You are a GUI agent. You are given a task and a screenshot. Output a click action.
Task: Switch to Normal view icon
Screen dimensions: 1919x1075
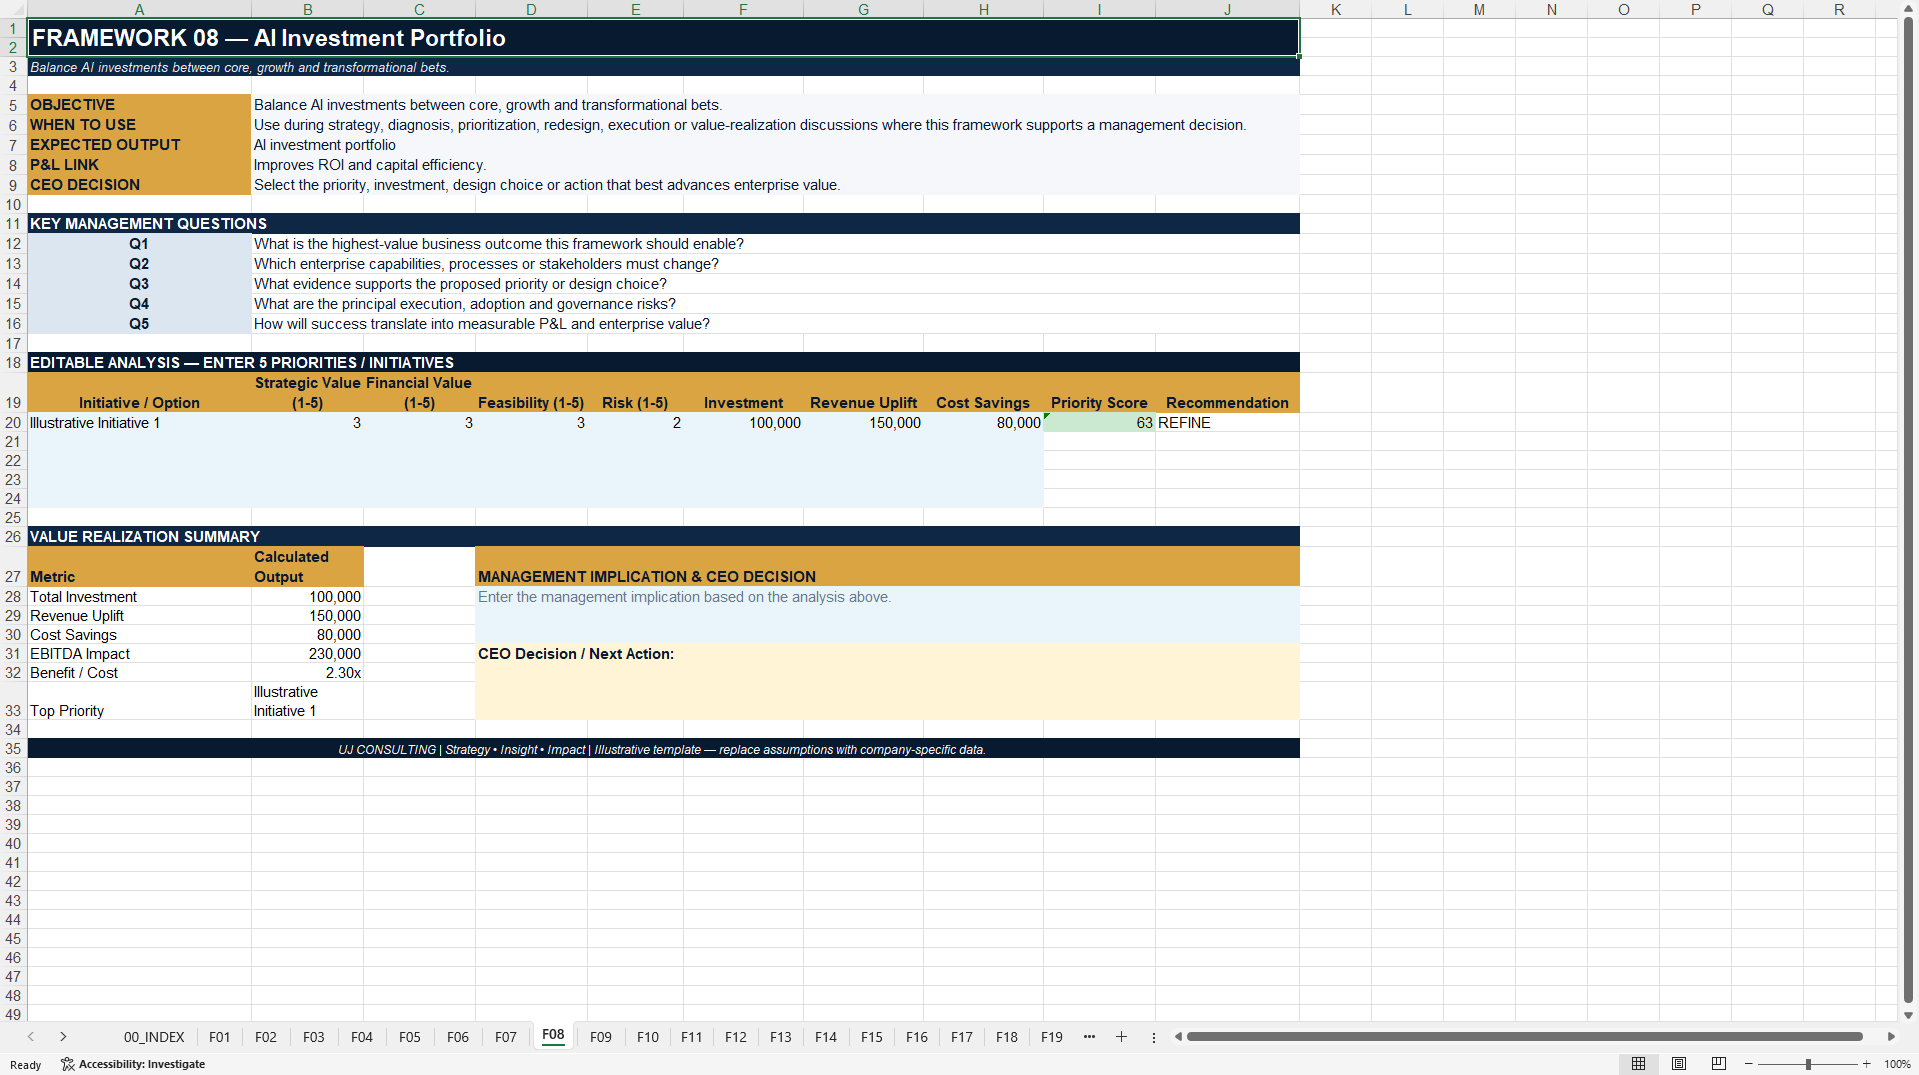(x=1638, y=1064)
